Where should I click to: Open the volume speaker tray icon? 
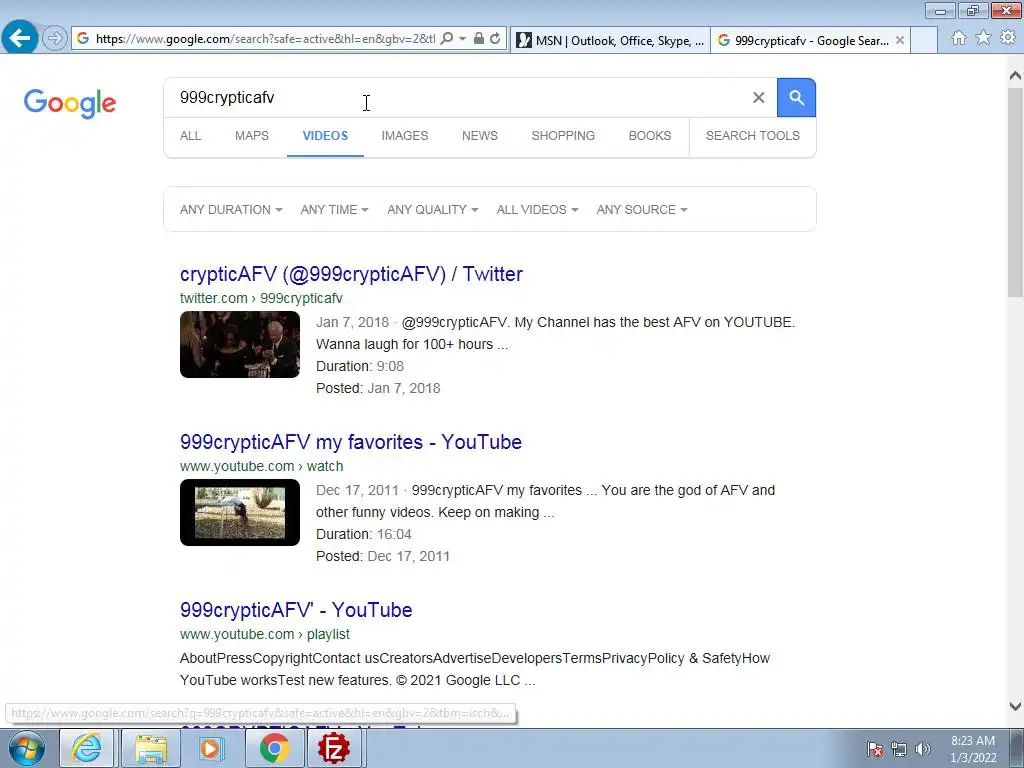pyautogui.click(x=923, y=750)
